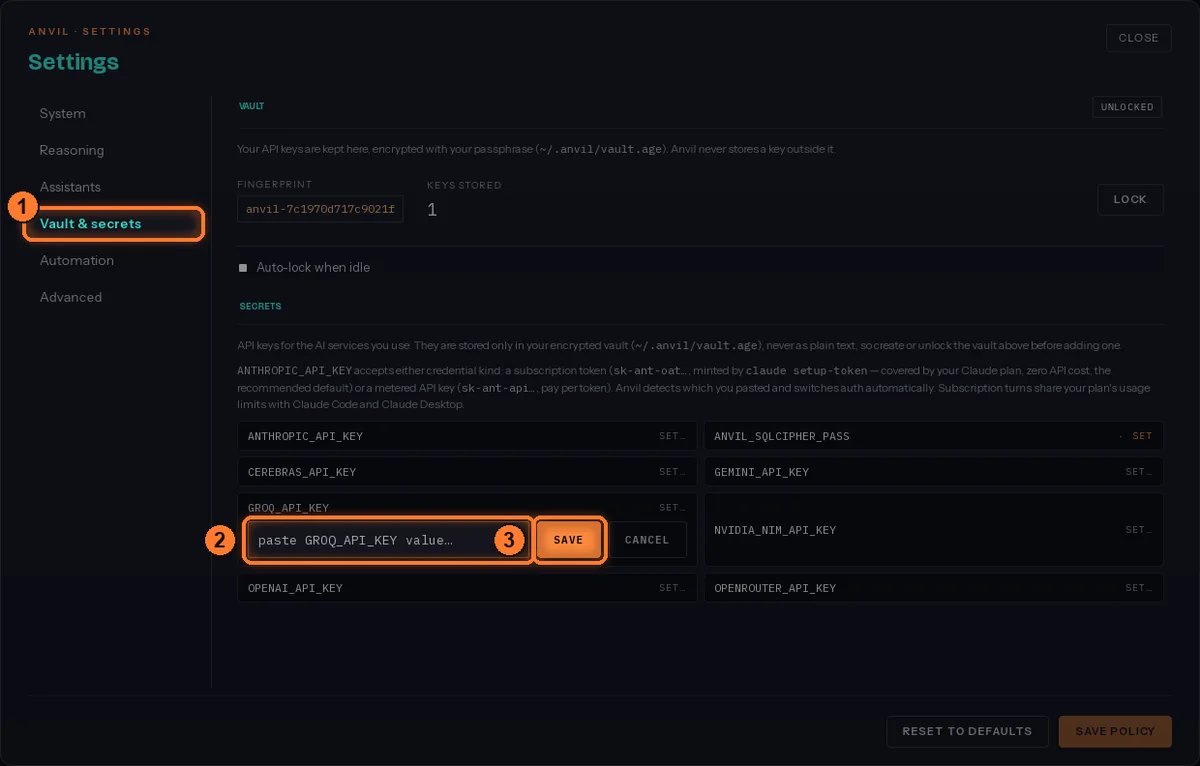Click the UNLOCKED vault status badge

pos(1127,107)
